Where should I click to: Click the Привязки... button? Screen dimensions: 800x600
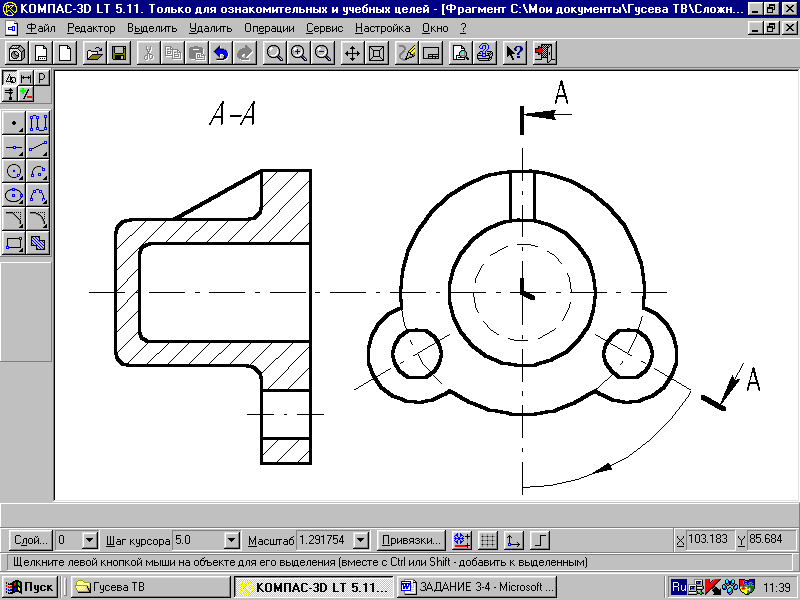pos(411,540)
